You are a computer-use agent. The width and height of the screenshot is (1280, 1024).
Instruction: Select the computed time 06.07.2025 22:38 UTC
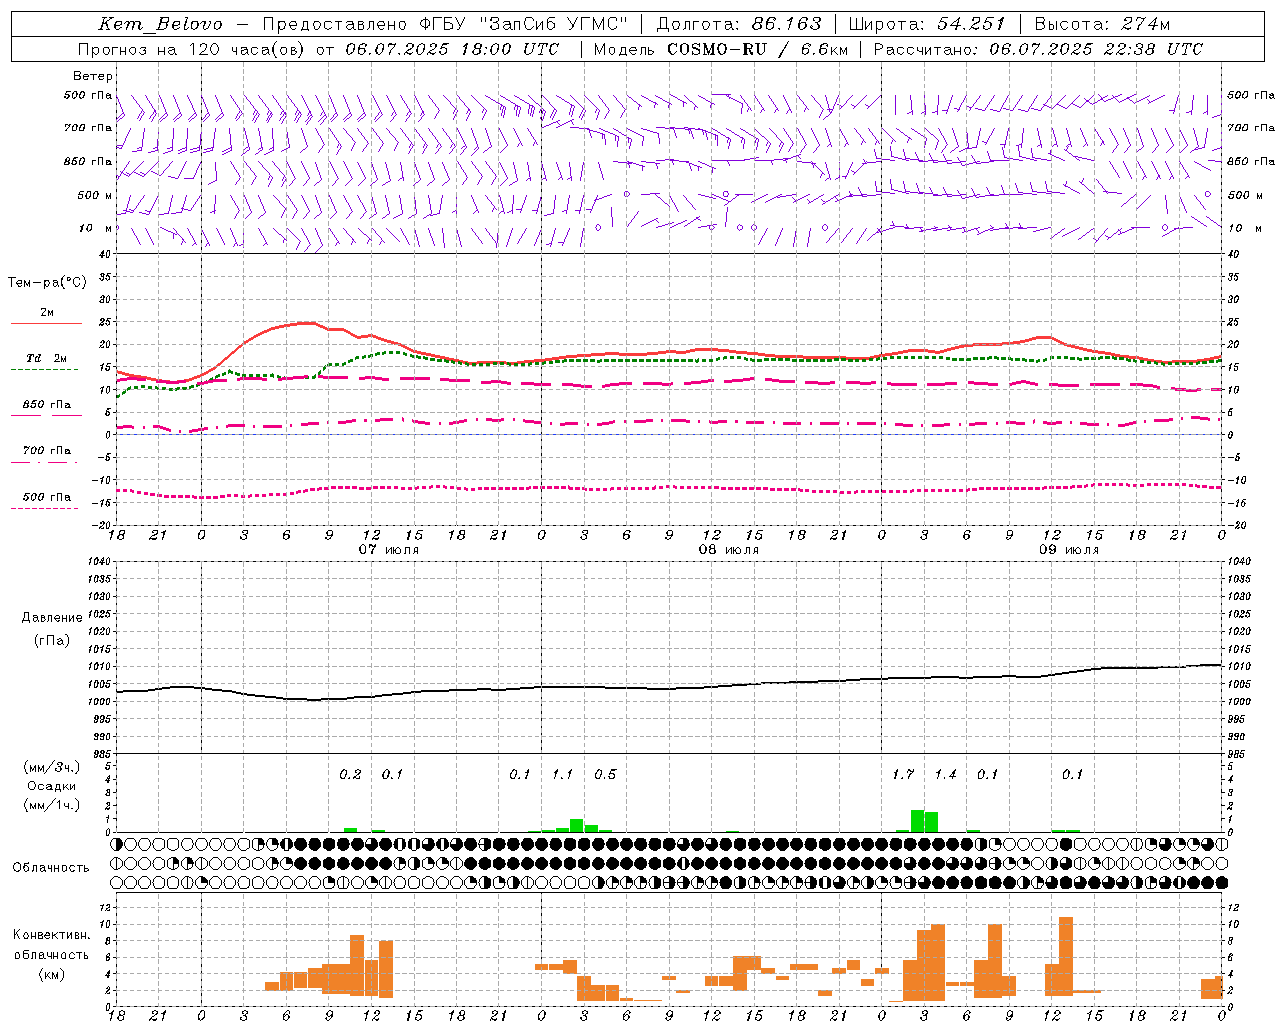[1096, 49]
